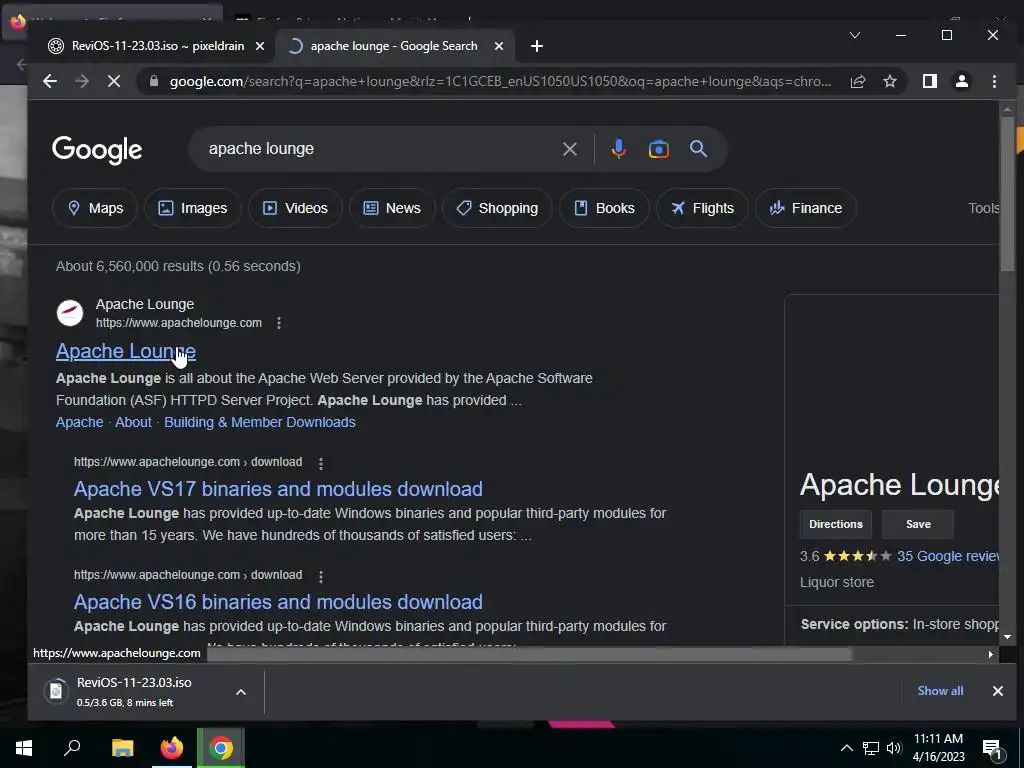Open the tab search dropdown arrow

855,35
